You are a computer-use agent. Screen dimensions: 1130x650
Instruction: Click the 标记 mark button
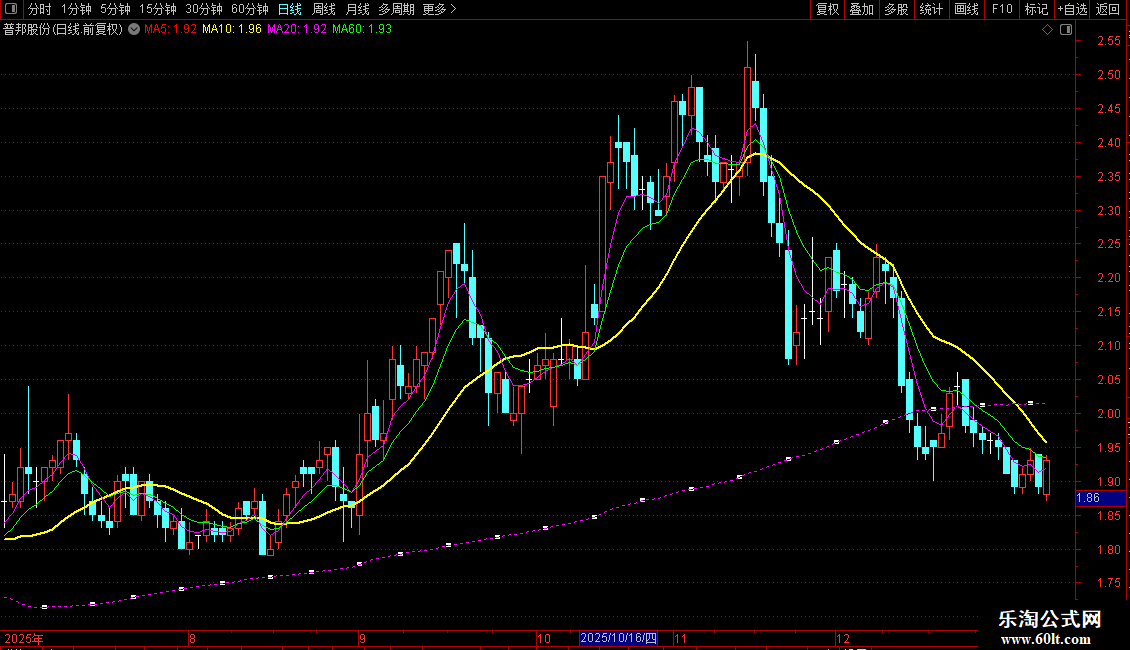1036,9
